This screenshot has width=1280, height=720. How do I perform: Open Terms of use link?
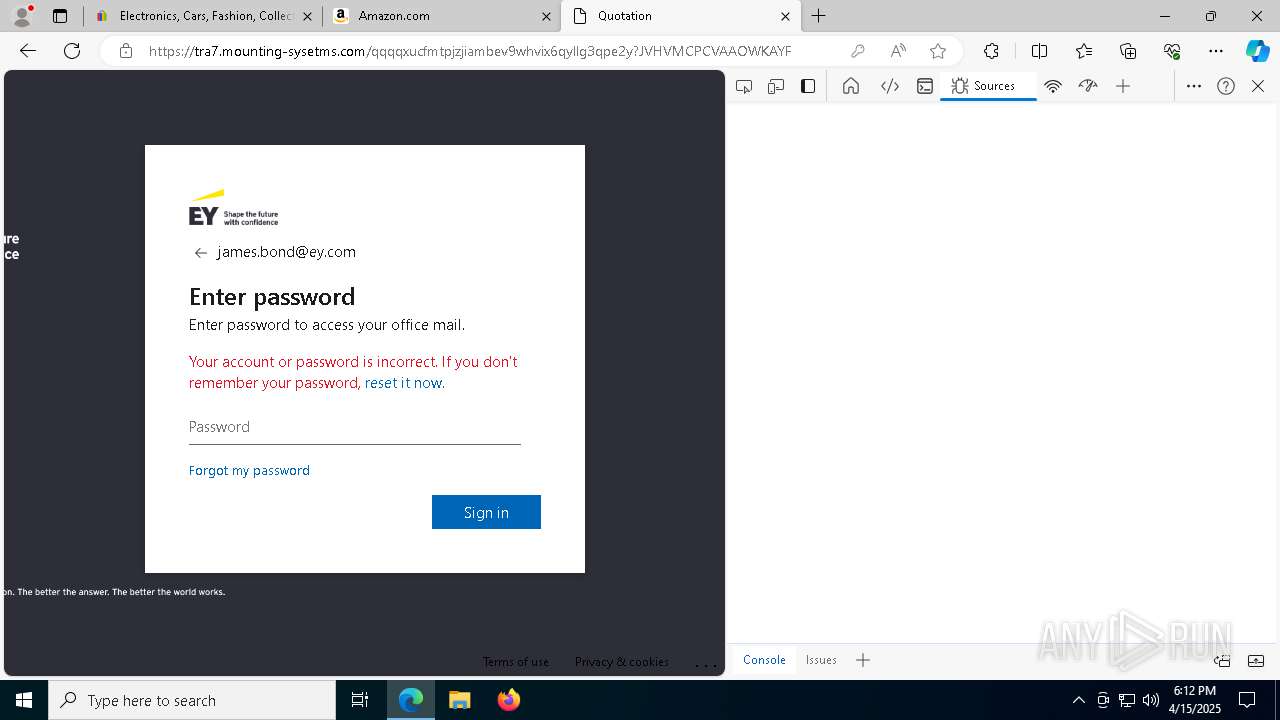click(515, 662)
